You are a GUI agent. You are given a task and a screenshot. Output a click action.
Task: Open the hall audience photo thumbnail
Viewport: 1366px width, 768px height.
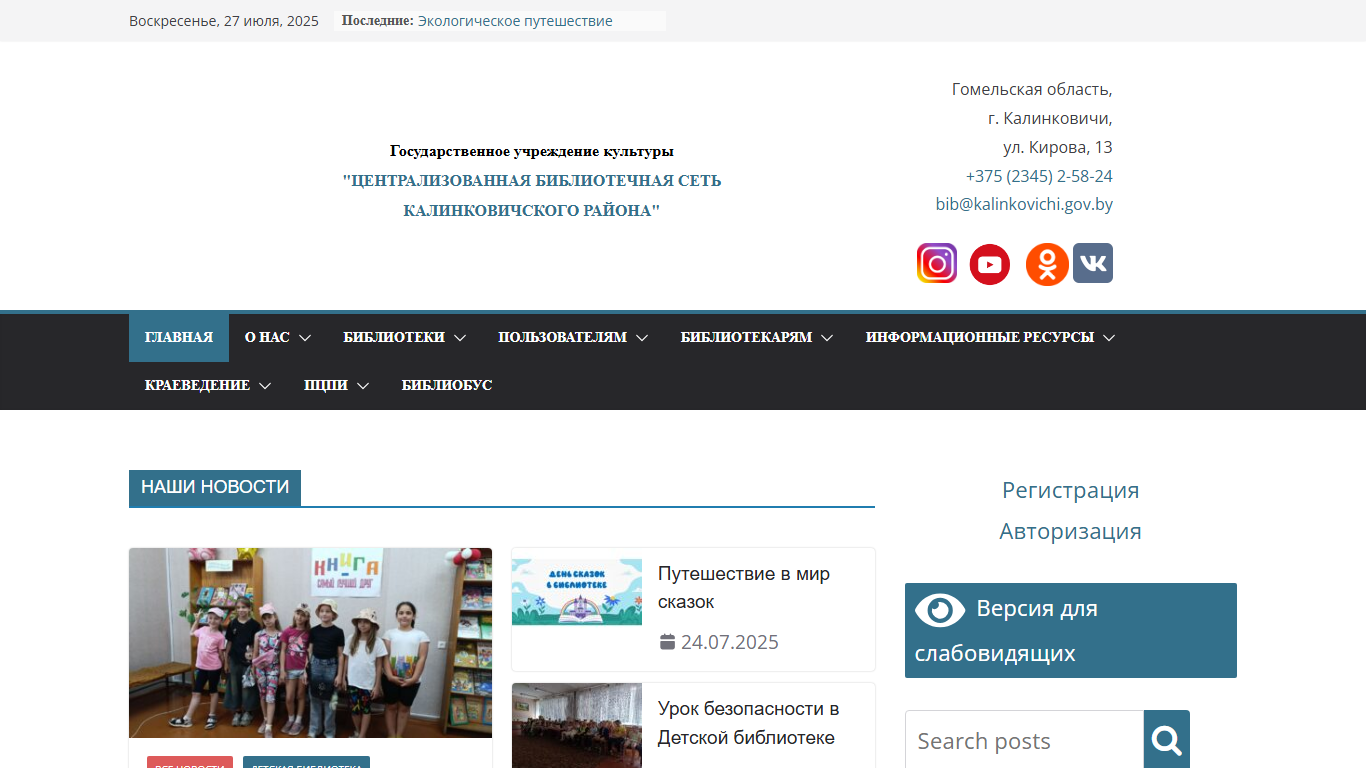tap(577, 726)
